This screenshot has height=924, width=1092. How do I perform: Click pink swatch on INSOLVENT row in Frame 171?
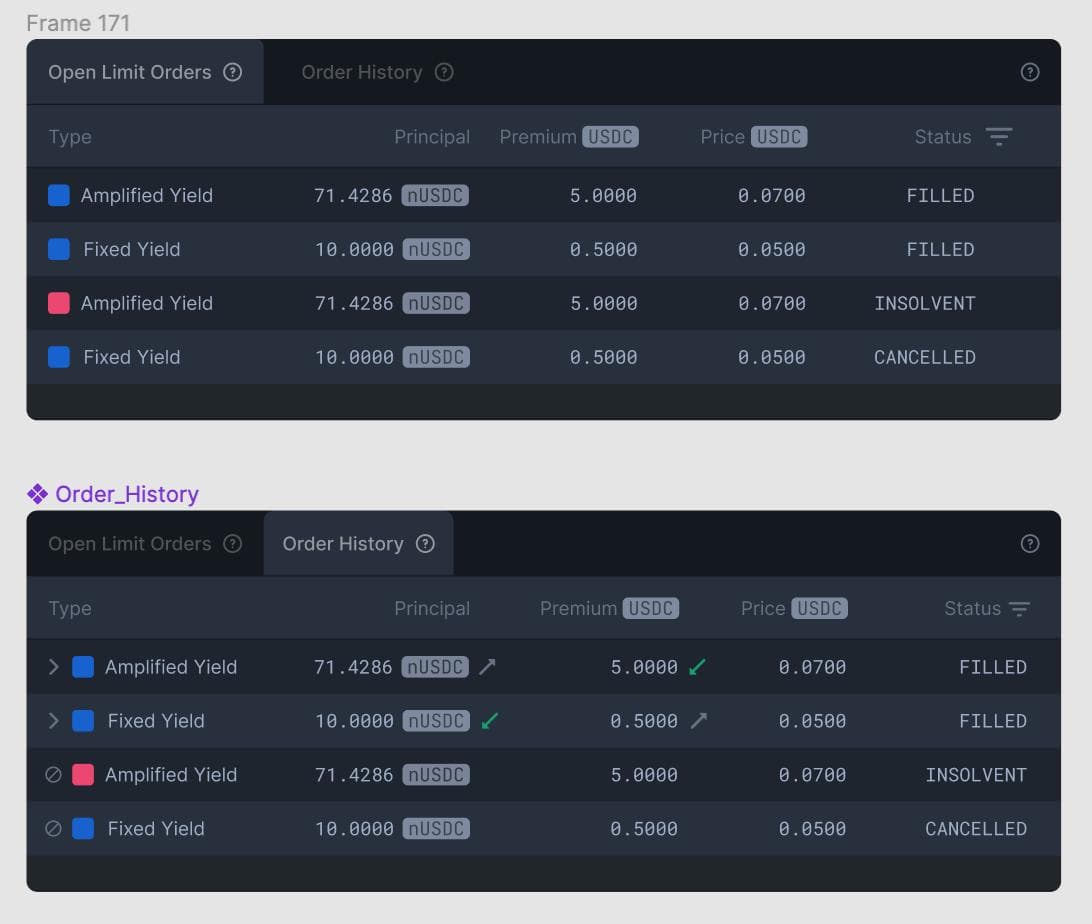(59, 303)
